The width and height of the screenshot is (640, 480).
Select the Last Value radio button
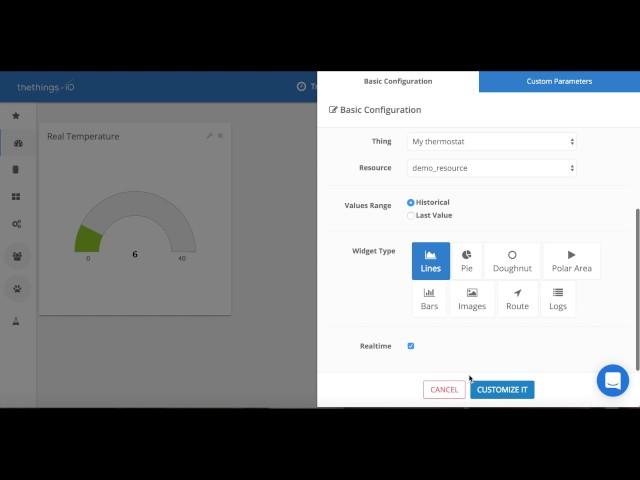point(411,215)
